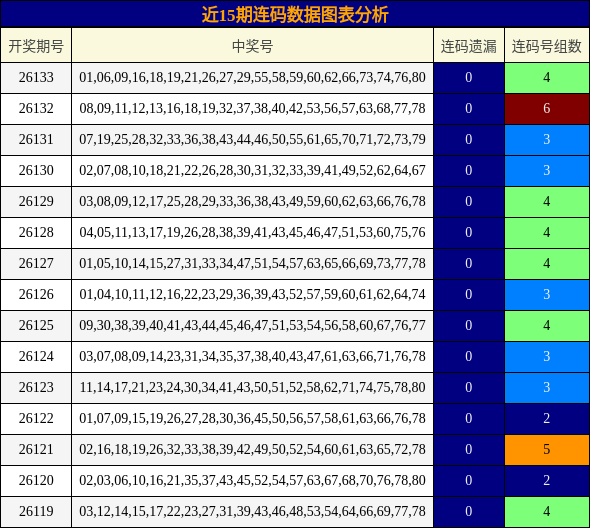Select the 开奖期号 column header

(x=36, y=46)
